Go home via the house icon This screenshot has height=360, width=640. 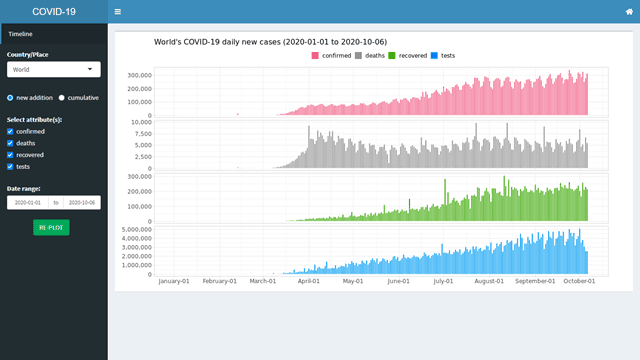click(629, 12)
